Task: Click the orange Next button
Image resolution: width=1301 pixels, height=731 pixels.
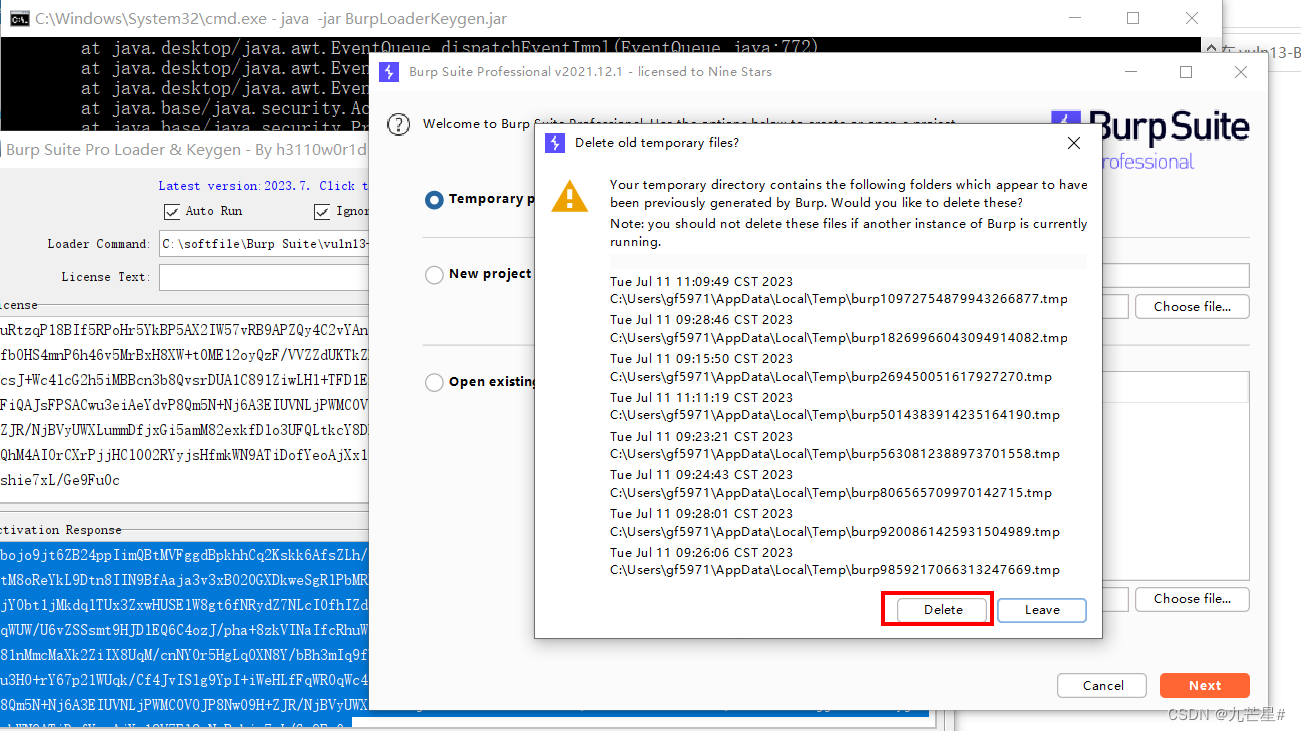Action: point(1205,685)
